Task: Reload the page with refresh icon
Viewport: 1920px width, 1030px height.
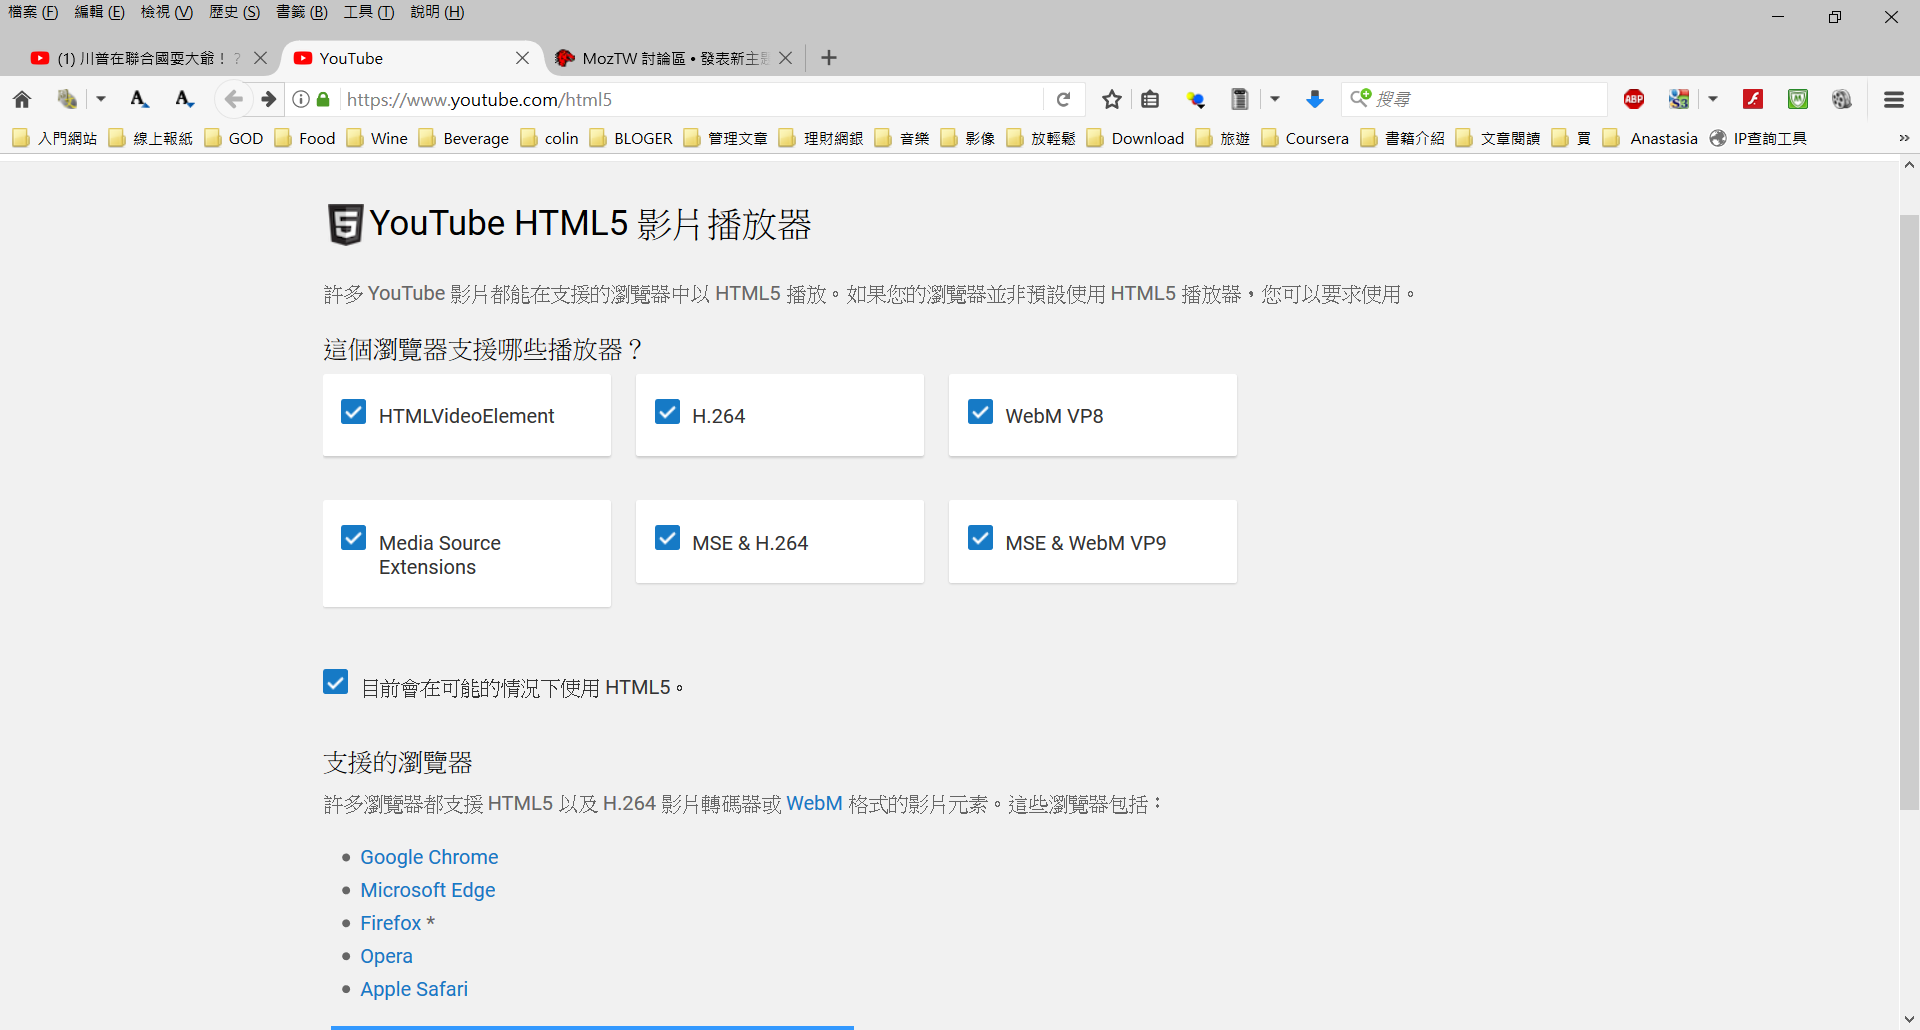Action: pos(1064,99)
